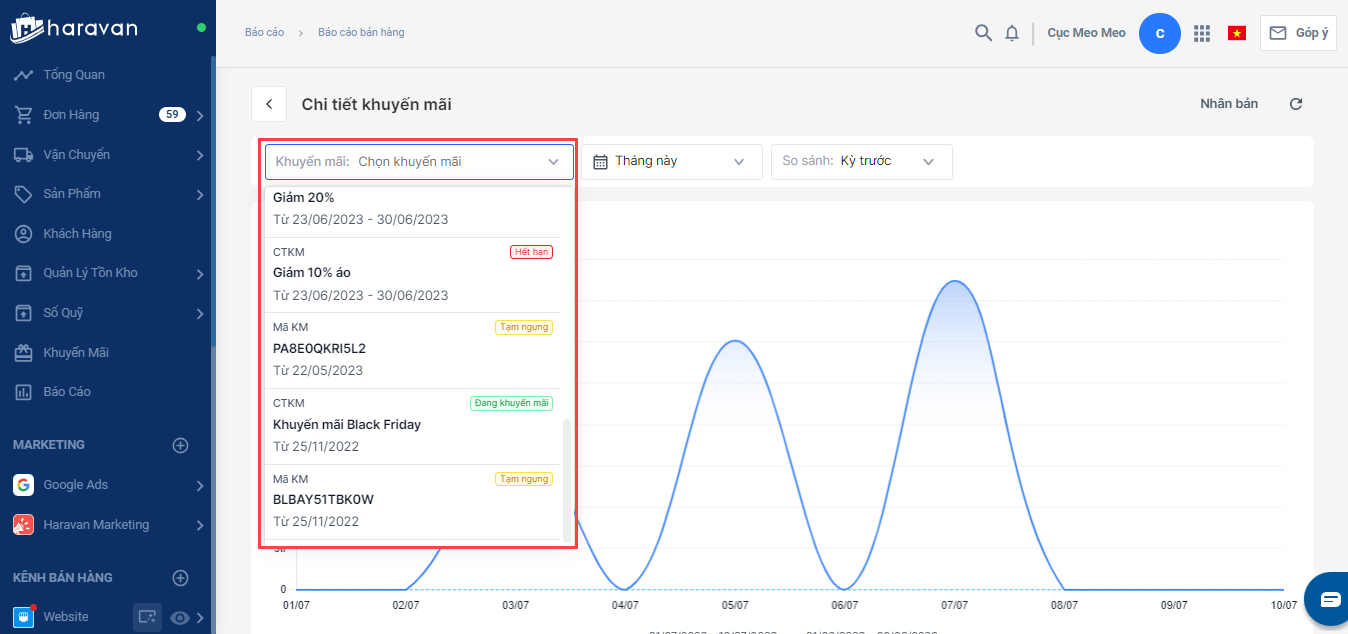
Task: Click the refresh report icon
Action: pos(1296,104)
